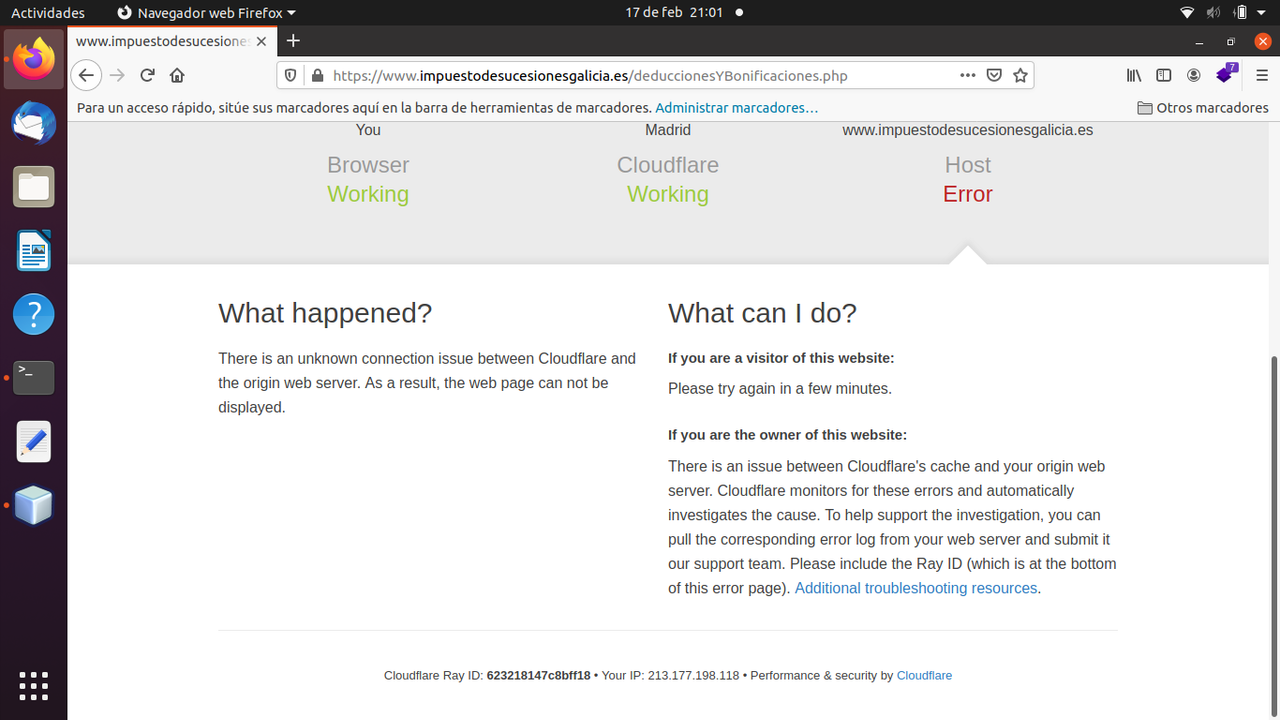This screenshot has height=720, width=1280.
Task: Open page actions three-dot menu
Action: point(967,75)
